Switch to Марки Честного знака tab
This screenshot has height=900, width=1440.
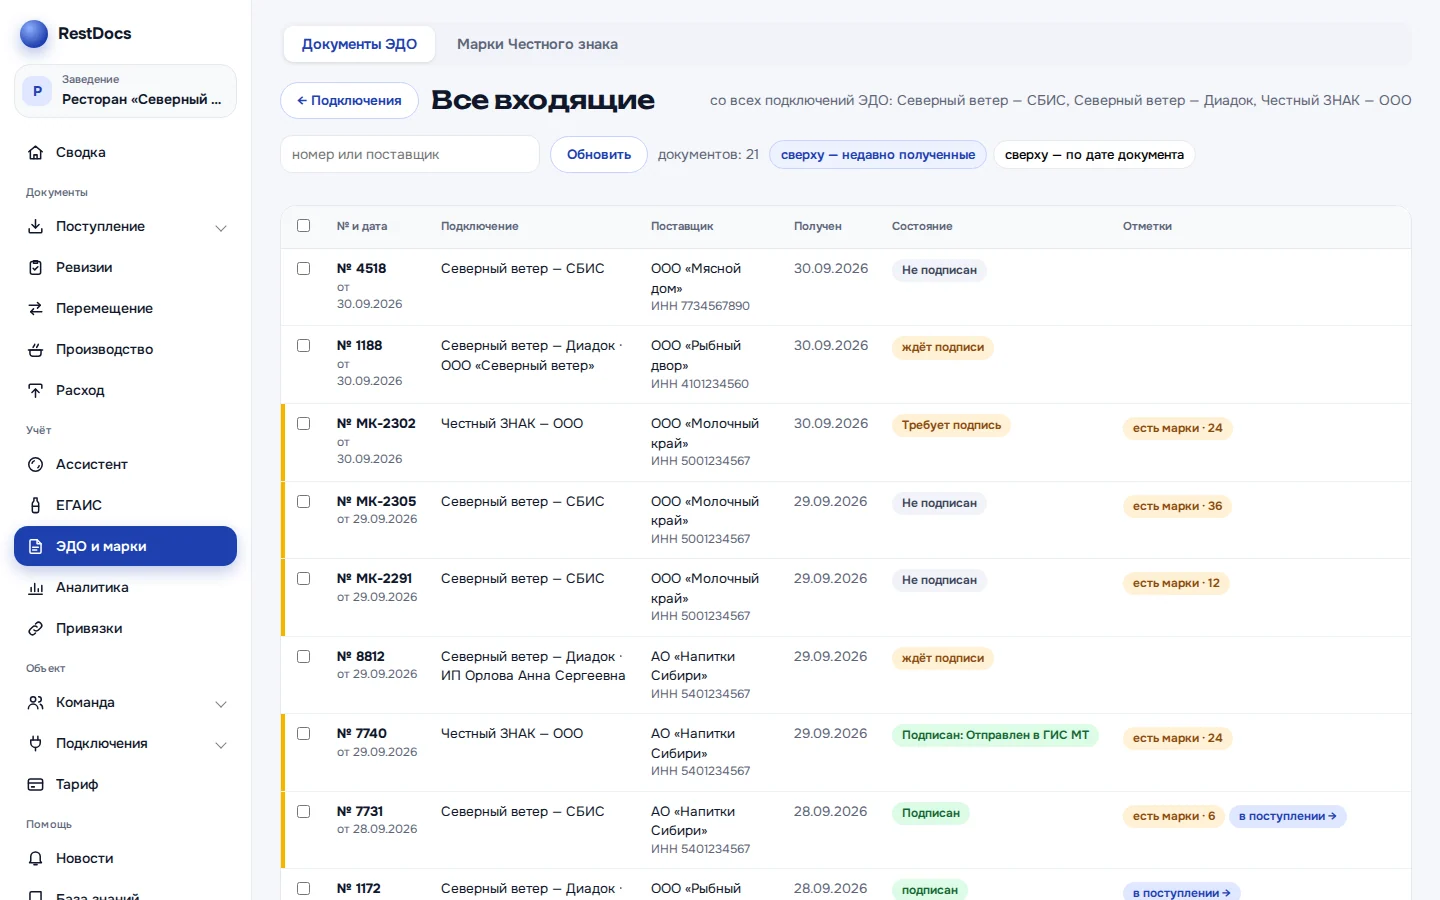[x=537, y=44]
